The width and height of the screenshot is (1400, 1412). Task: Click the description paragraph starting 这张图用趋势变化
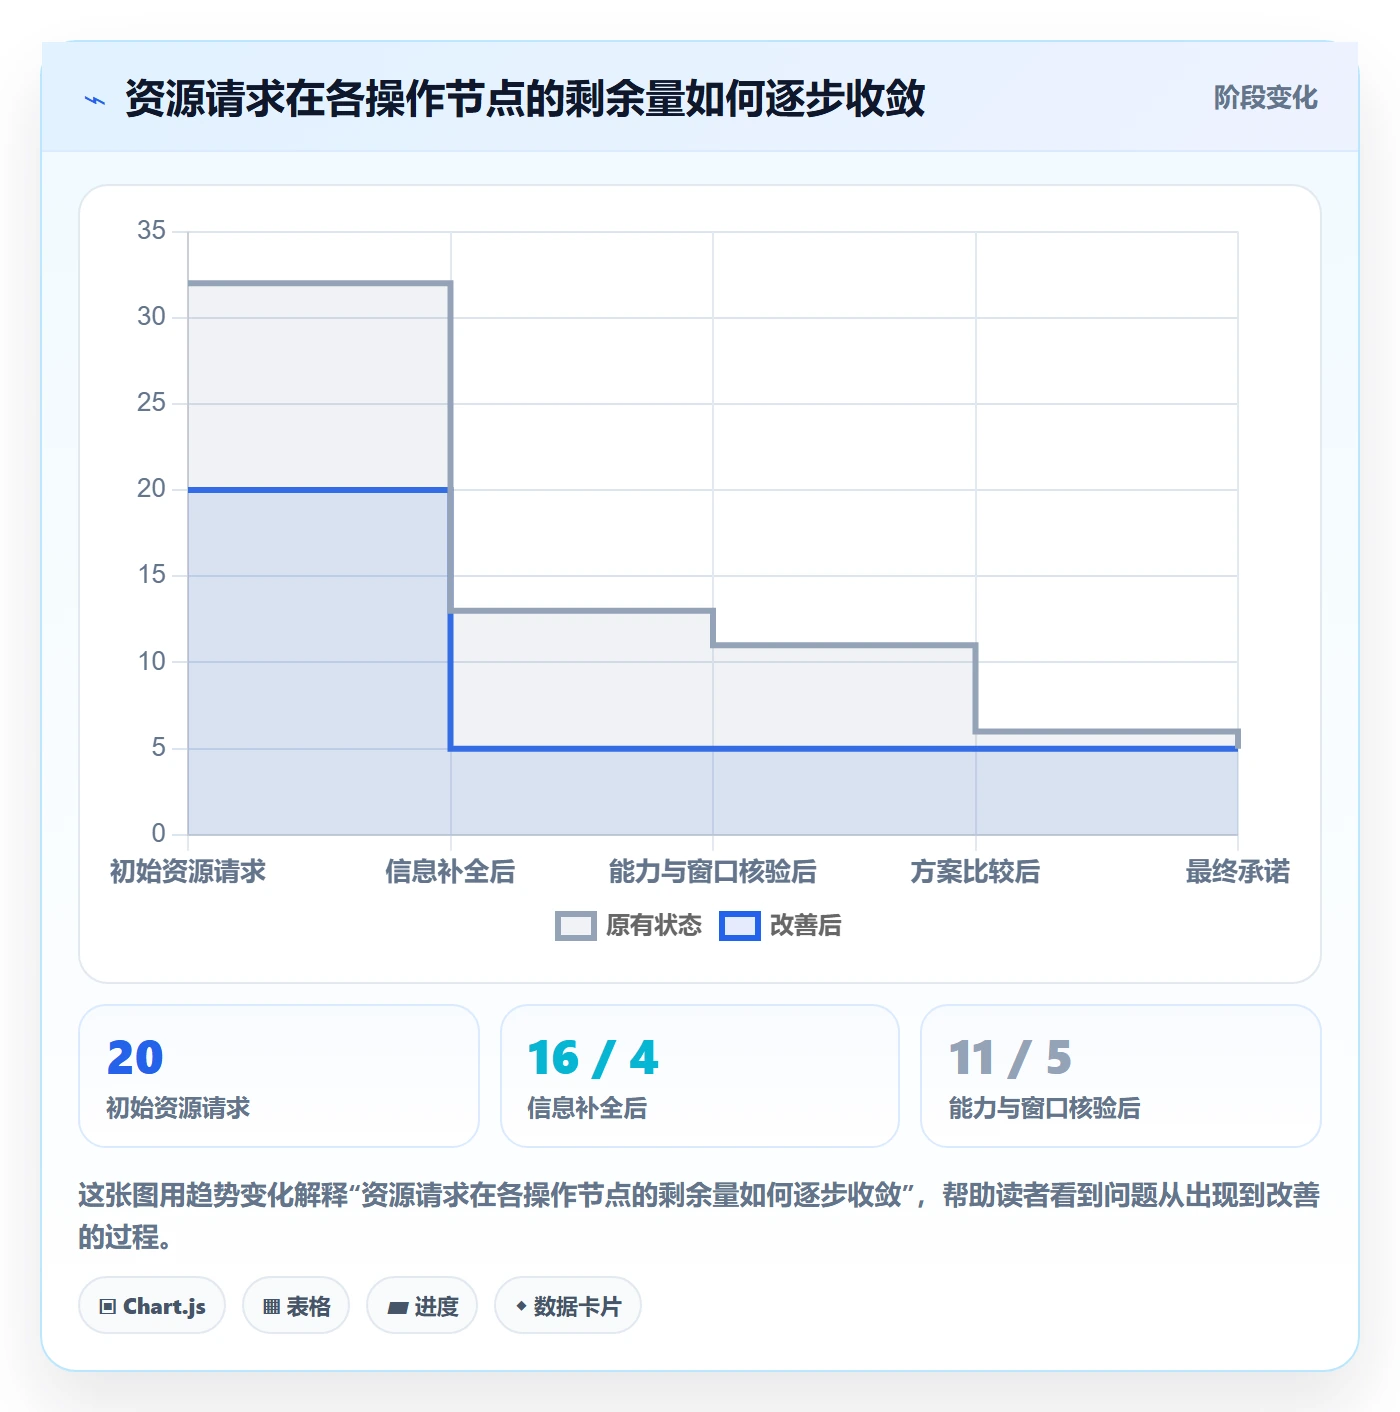699,1215
